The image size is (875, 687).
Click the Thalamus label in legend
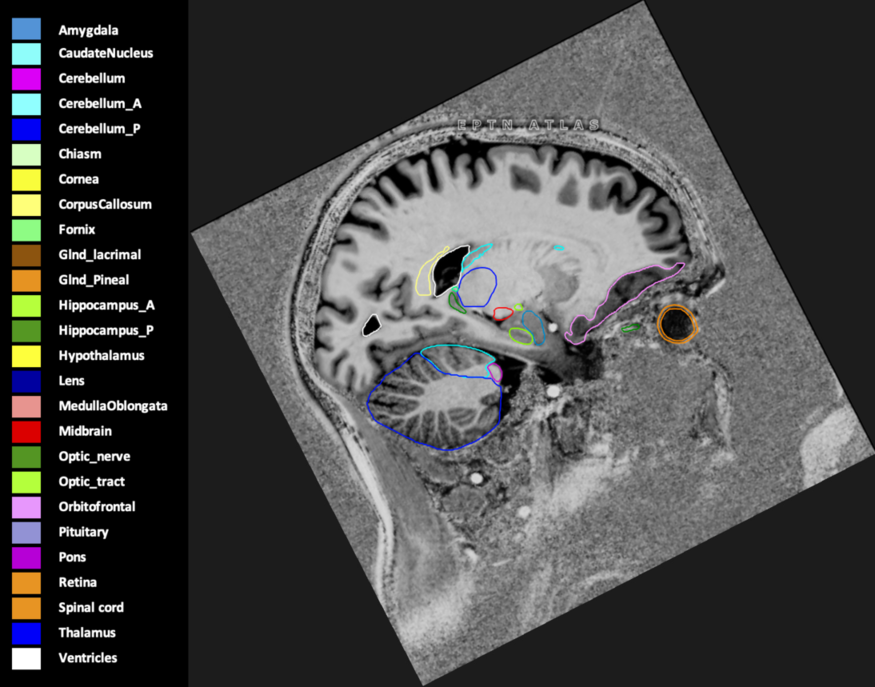point(87,633)
